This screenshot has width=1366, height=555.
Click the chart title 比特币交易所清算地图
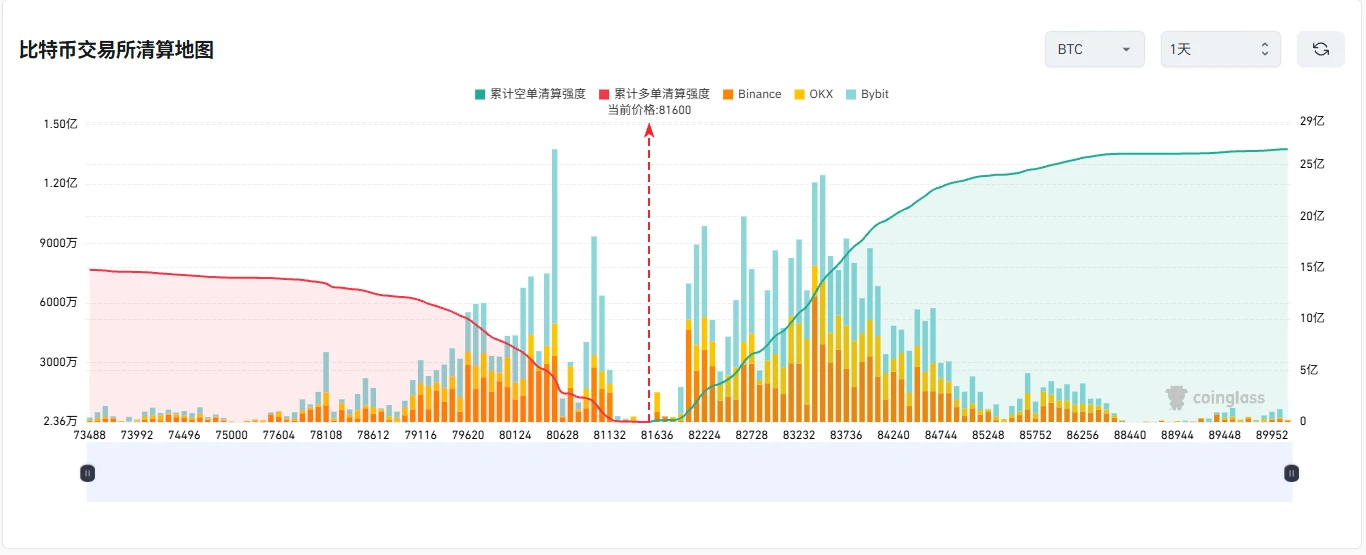tap(116, 50)
